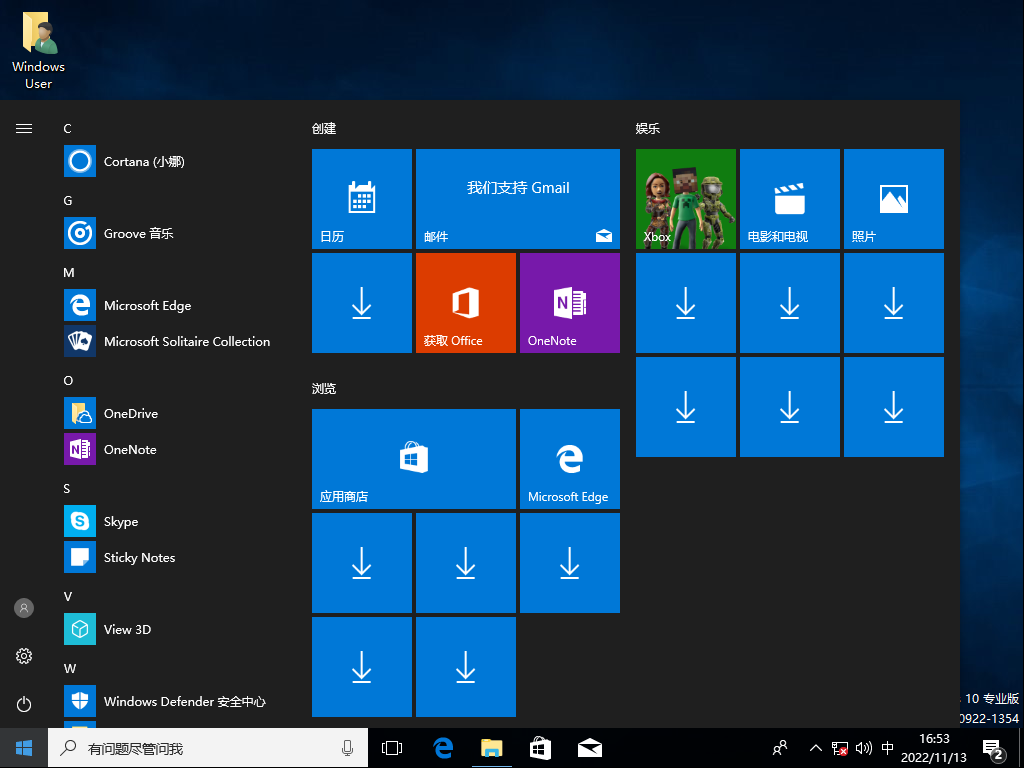Screen dimensions: 1024x768
Task: Open the 电影和电视 tile
Action: tap(790, 199)
